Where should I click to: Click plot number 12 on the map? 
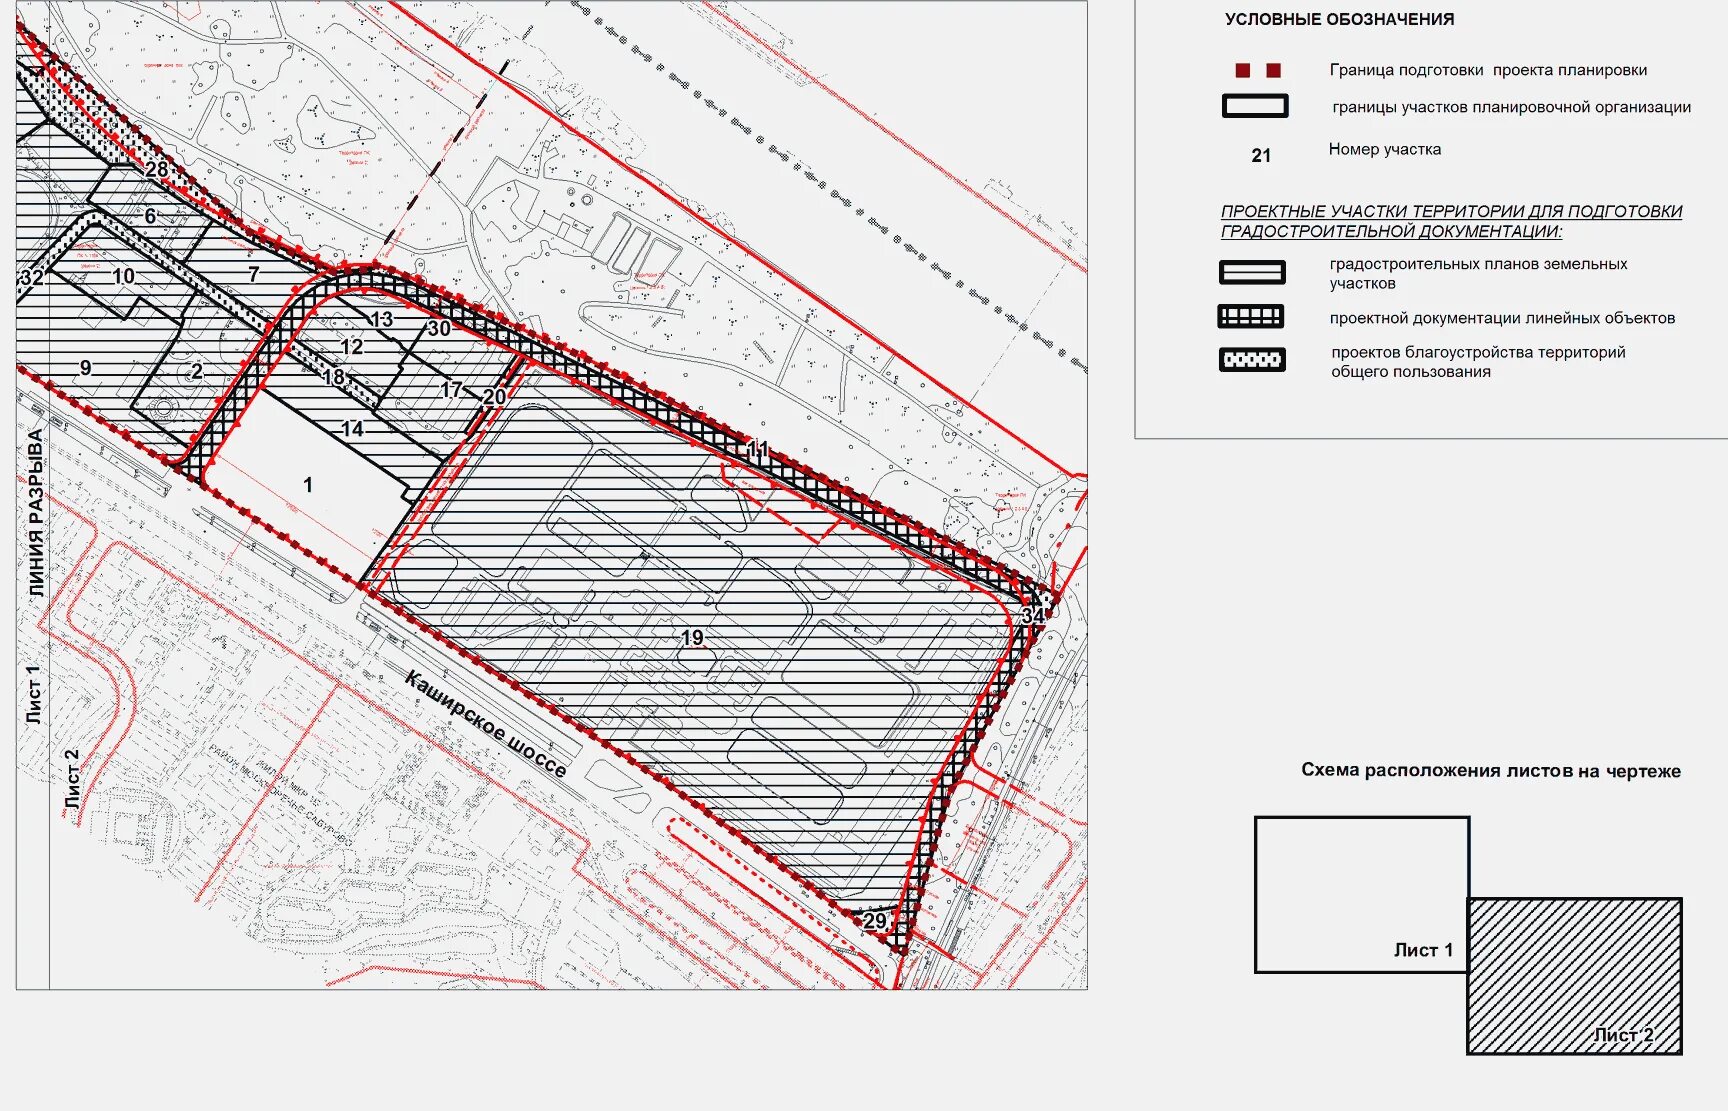pos(351,347)
